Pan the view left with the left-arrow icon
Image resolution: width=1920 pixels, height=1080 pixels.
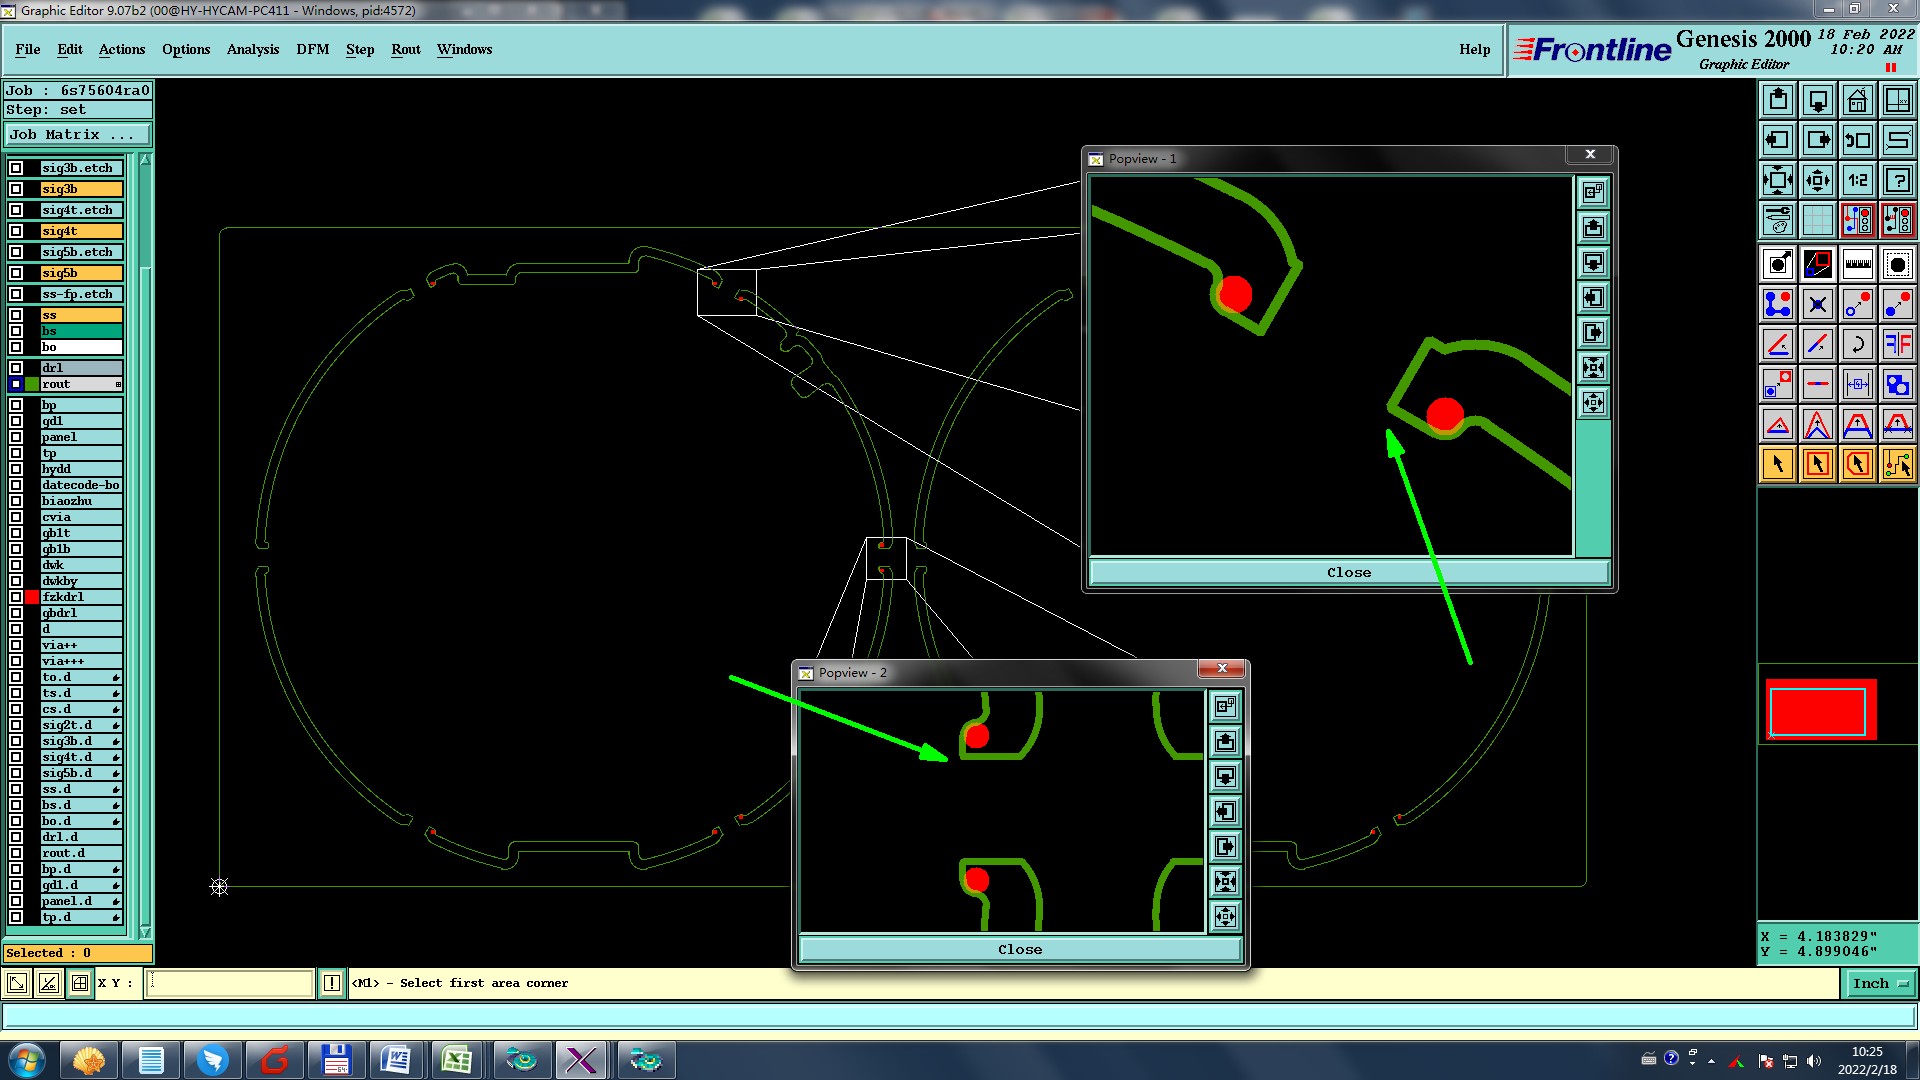pyautogui.click(x=1778, y=140)
